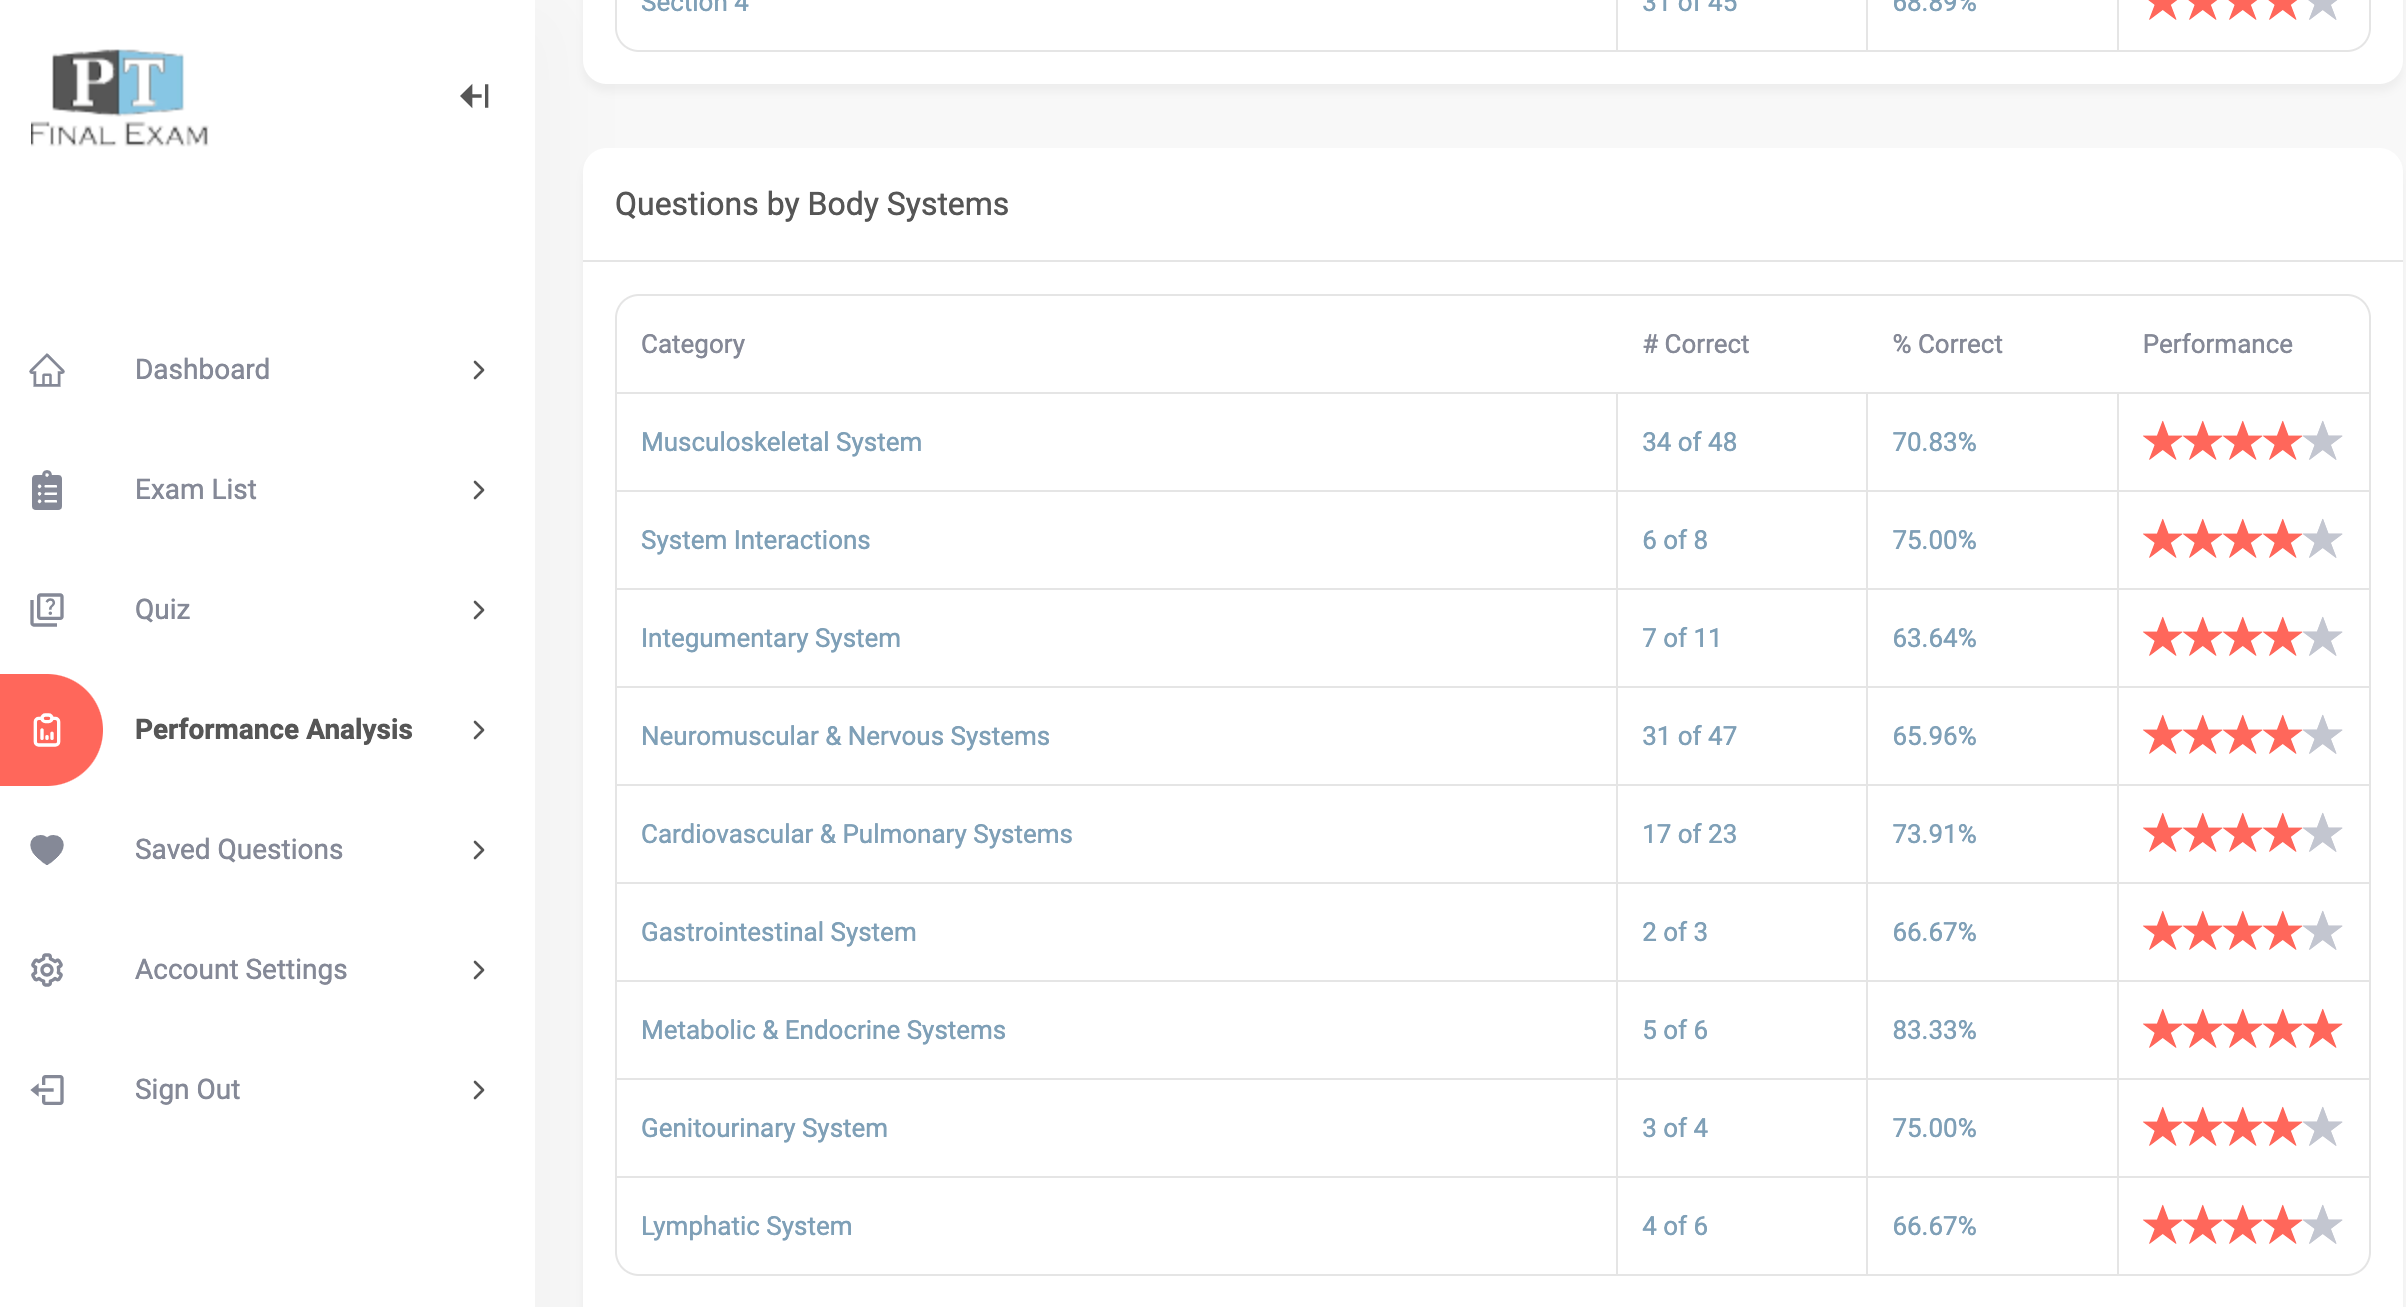Click the Category column header
The height and width of the screenshot is (1307, 2406).
[x=693, y=344]
